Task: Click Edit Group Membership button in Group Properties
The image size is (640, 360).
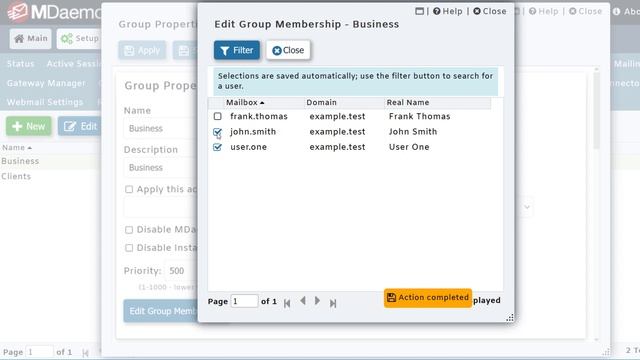Action: point(161,311)
